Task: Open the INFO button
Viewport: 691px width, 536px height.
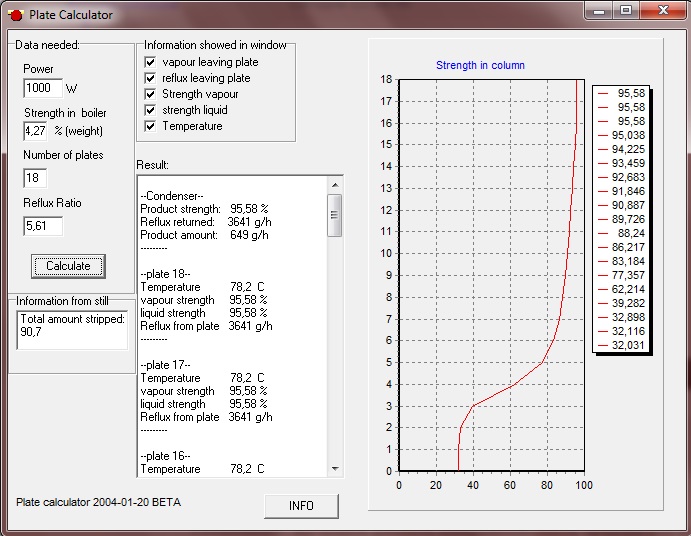Action: click(301, 506)
